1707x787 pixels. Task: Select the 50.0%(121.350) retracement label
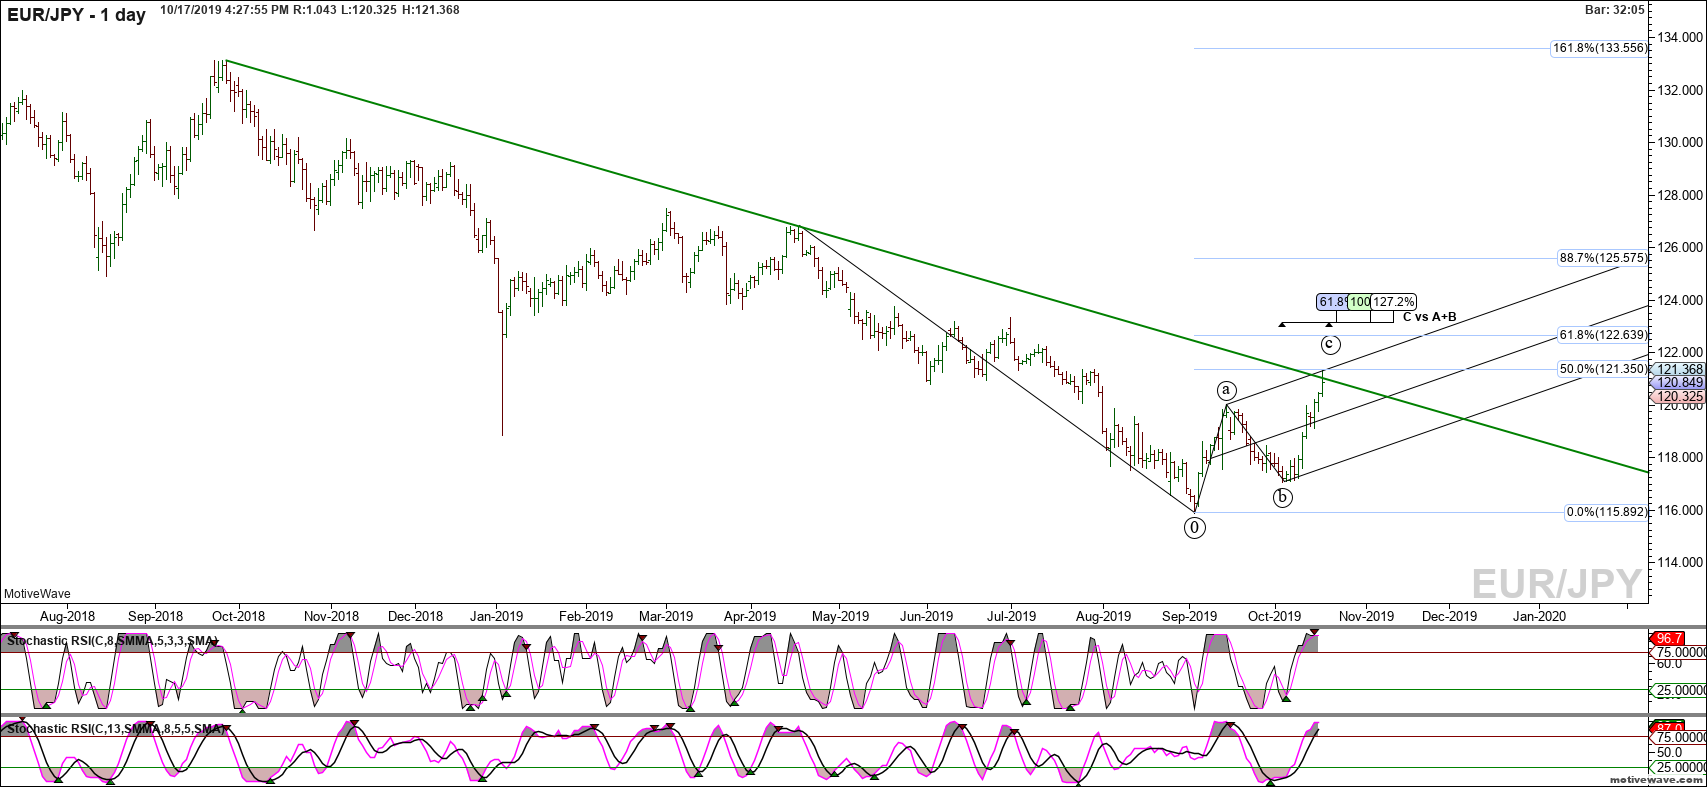pyautogui.click(x=1603, y=369)
